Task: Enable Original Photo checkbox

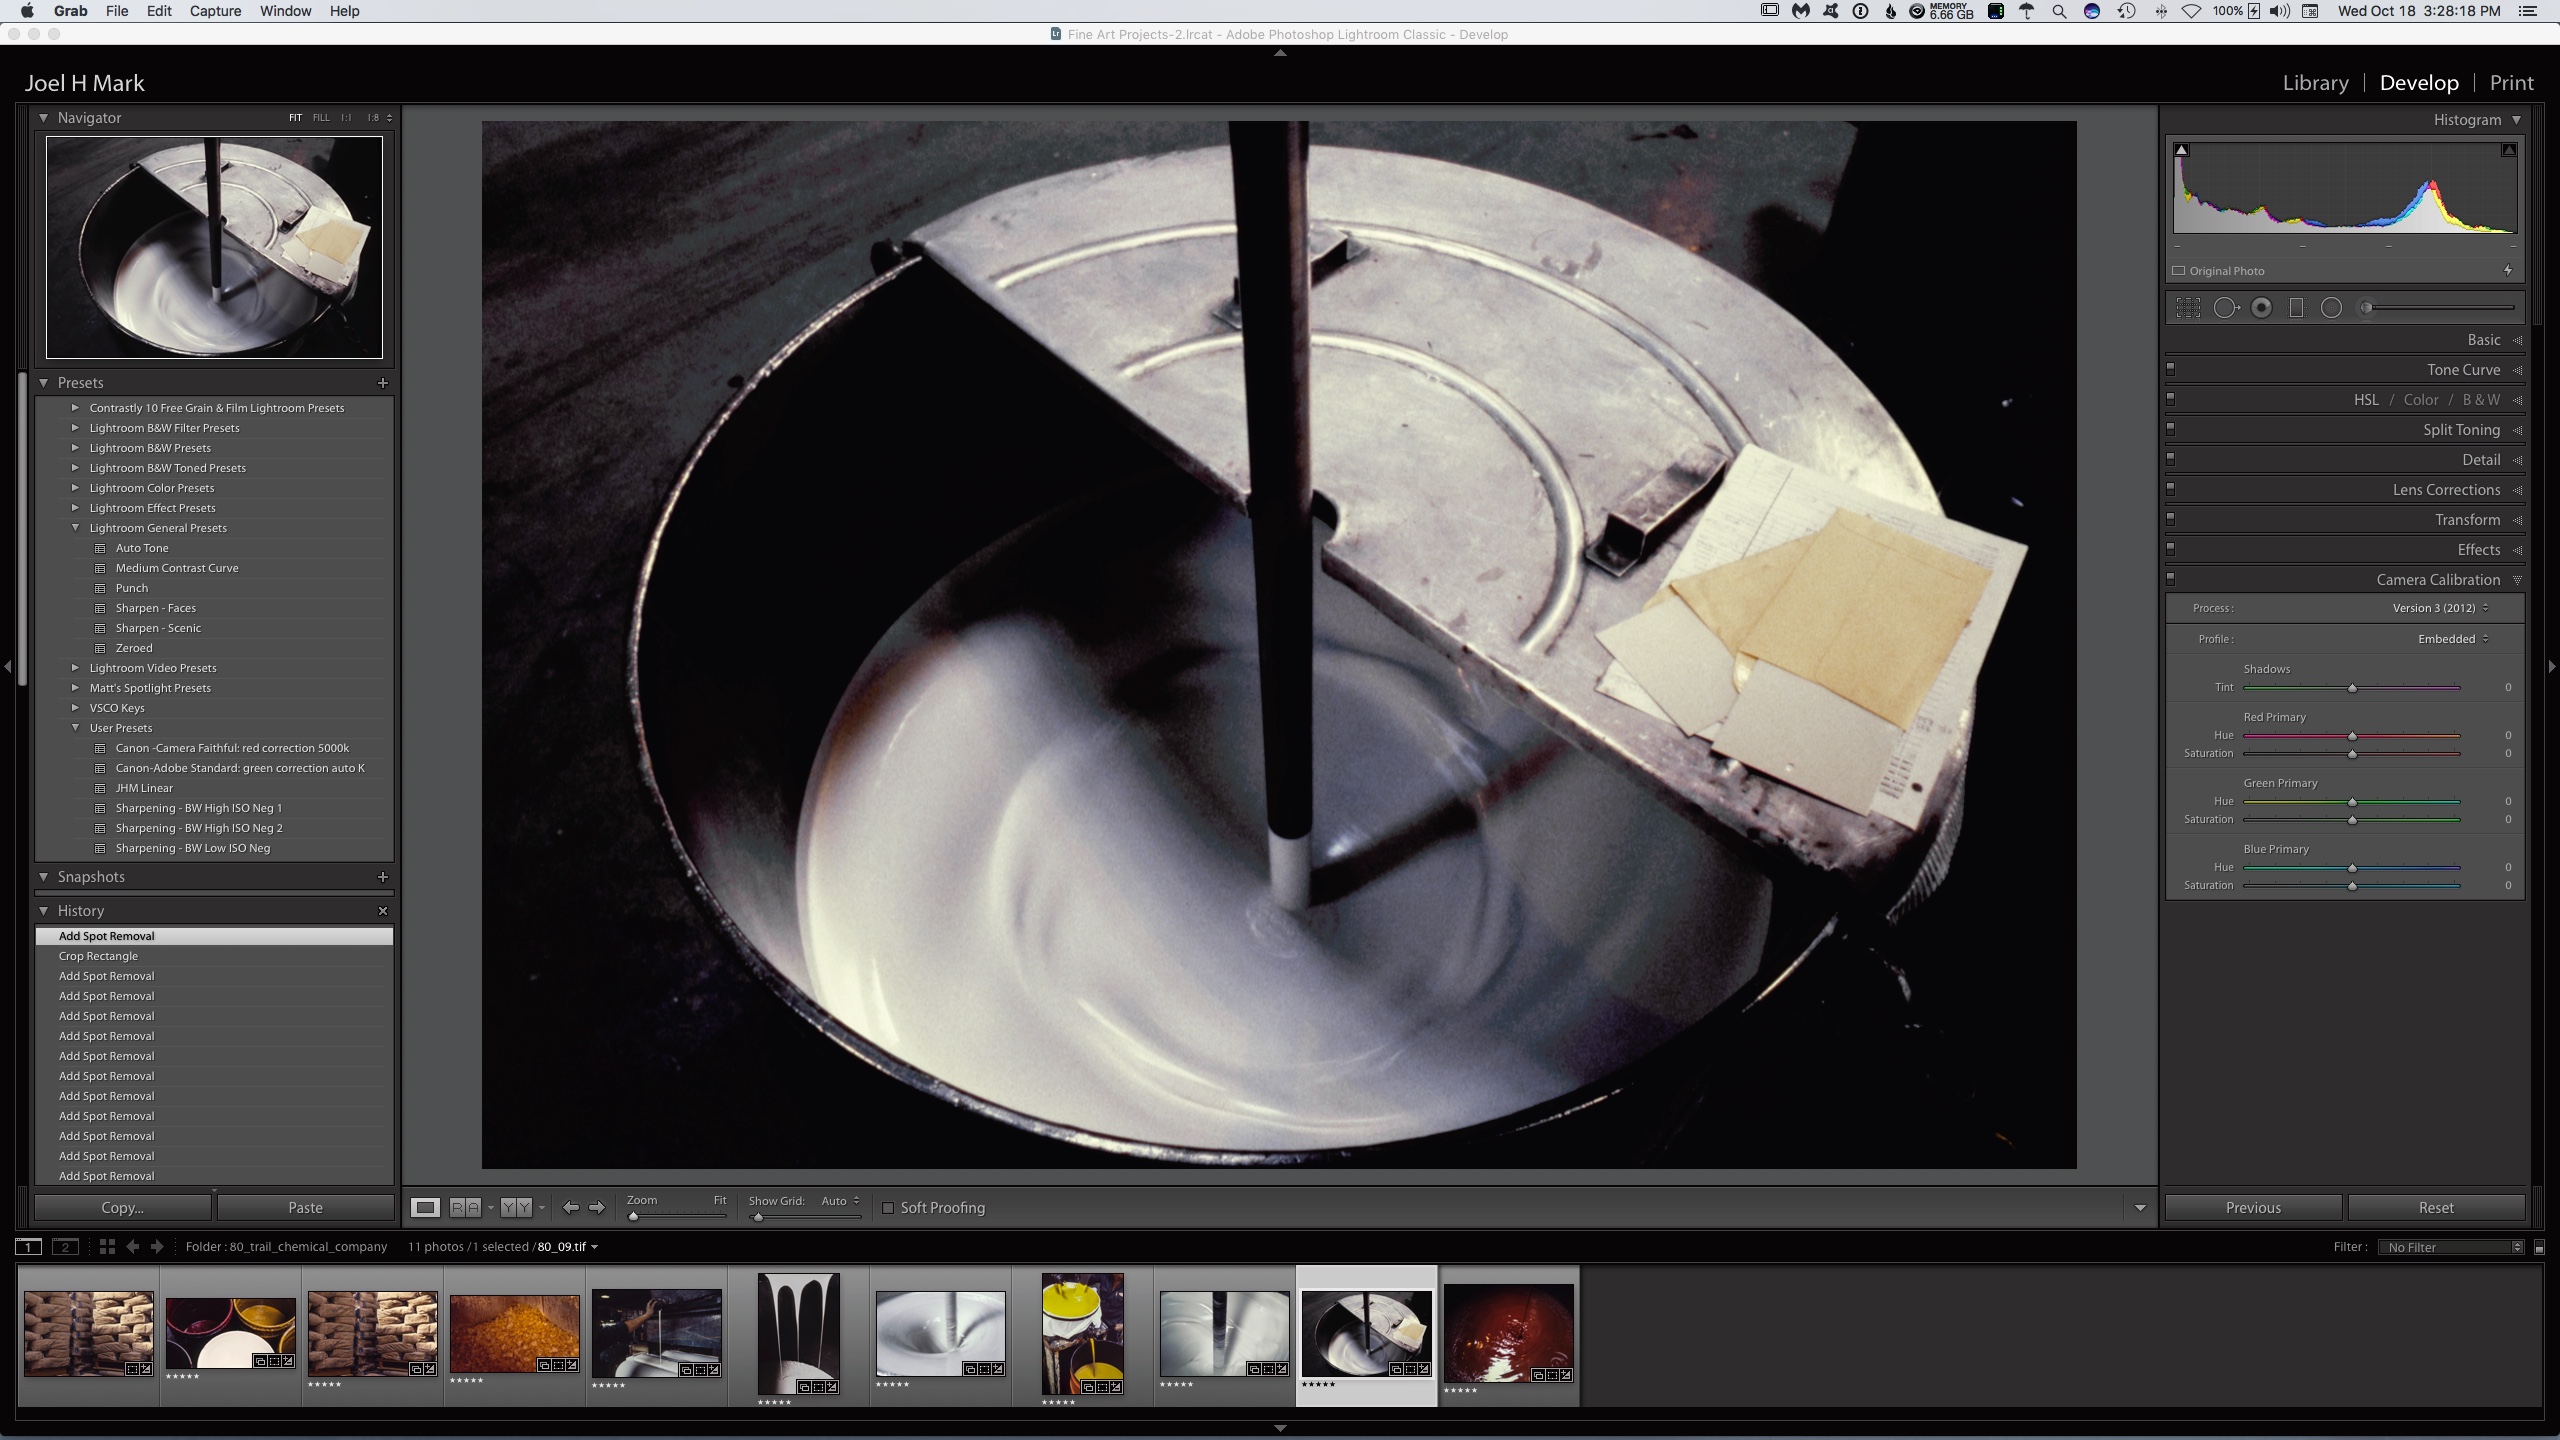Action: click(2179, 271)
